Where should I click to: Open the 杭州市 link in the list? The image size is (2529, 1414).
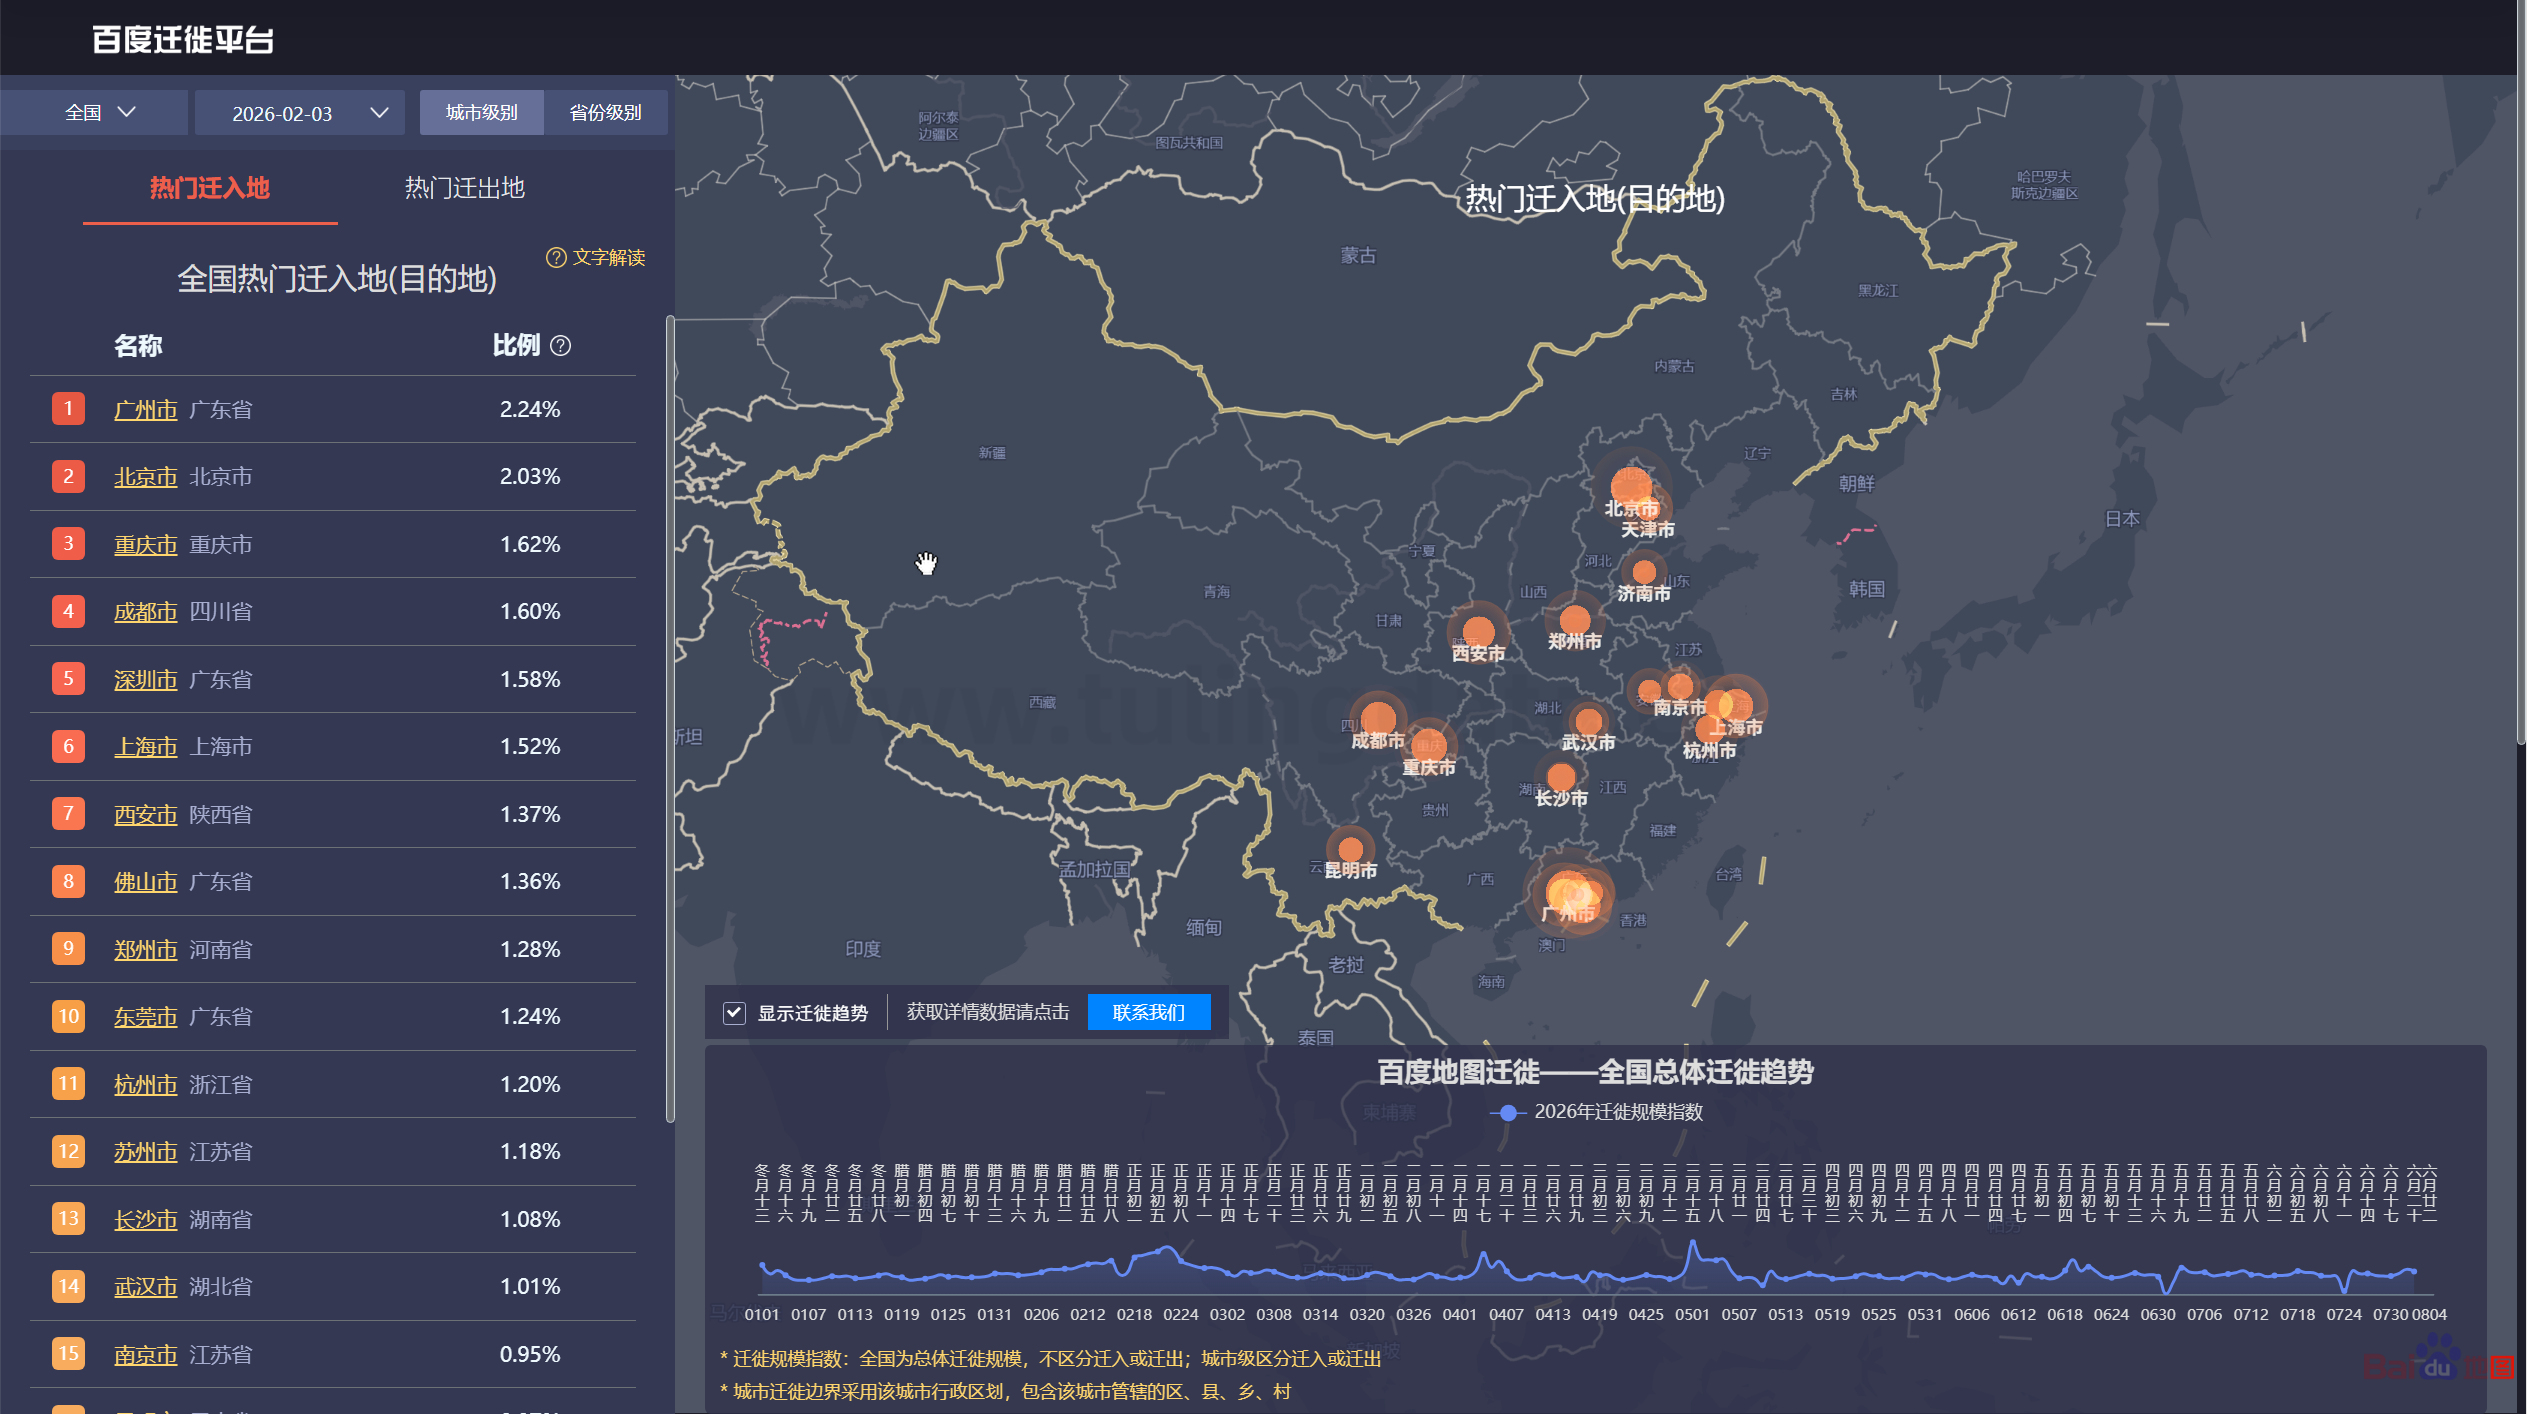point(145,1085)
